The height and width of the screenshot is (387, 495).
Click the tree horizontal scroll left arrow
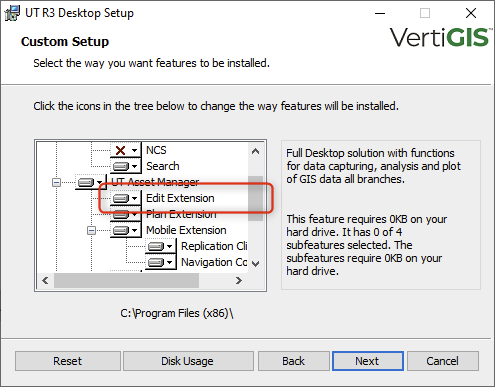click(x=45, y=280)
